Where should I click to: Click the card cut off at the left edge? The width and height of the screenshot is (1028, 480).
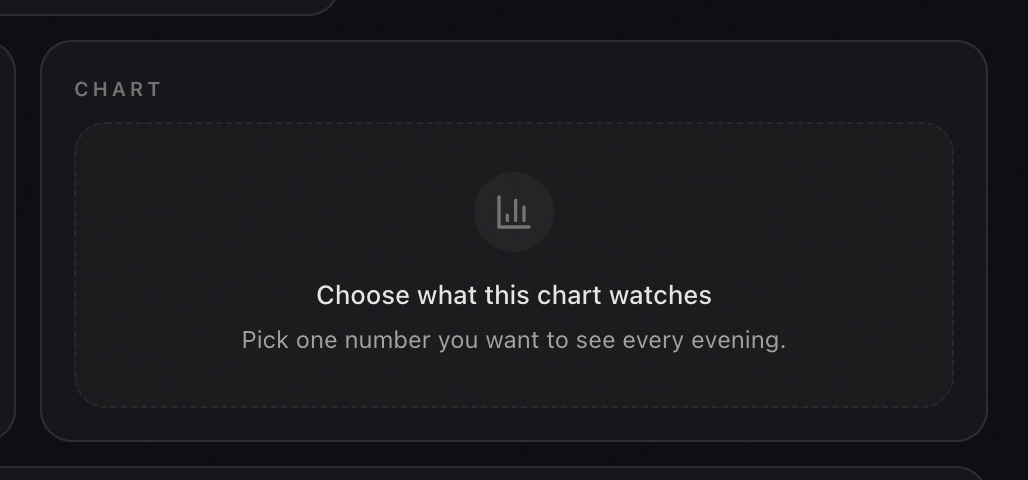click(x=7, y=240)
